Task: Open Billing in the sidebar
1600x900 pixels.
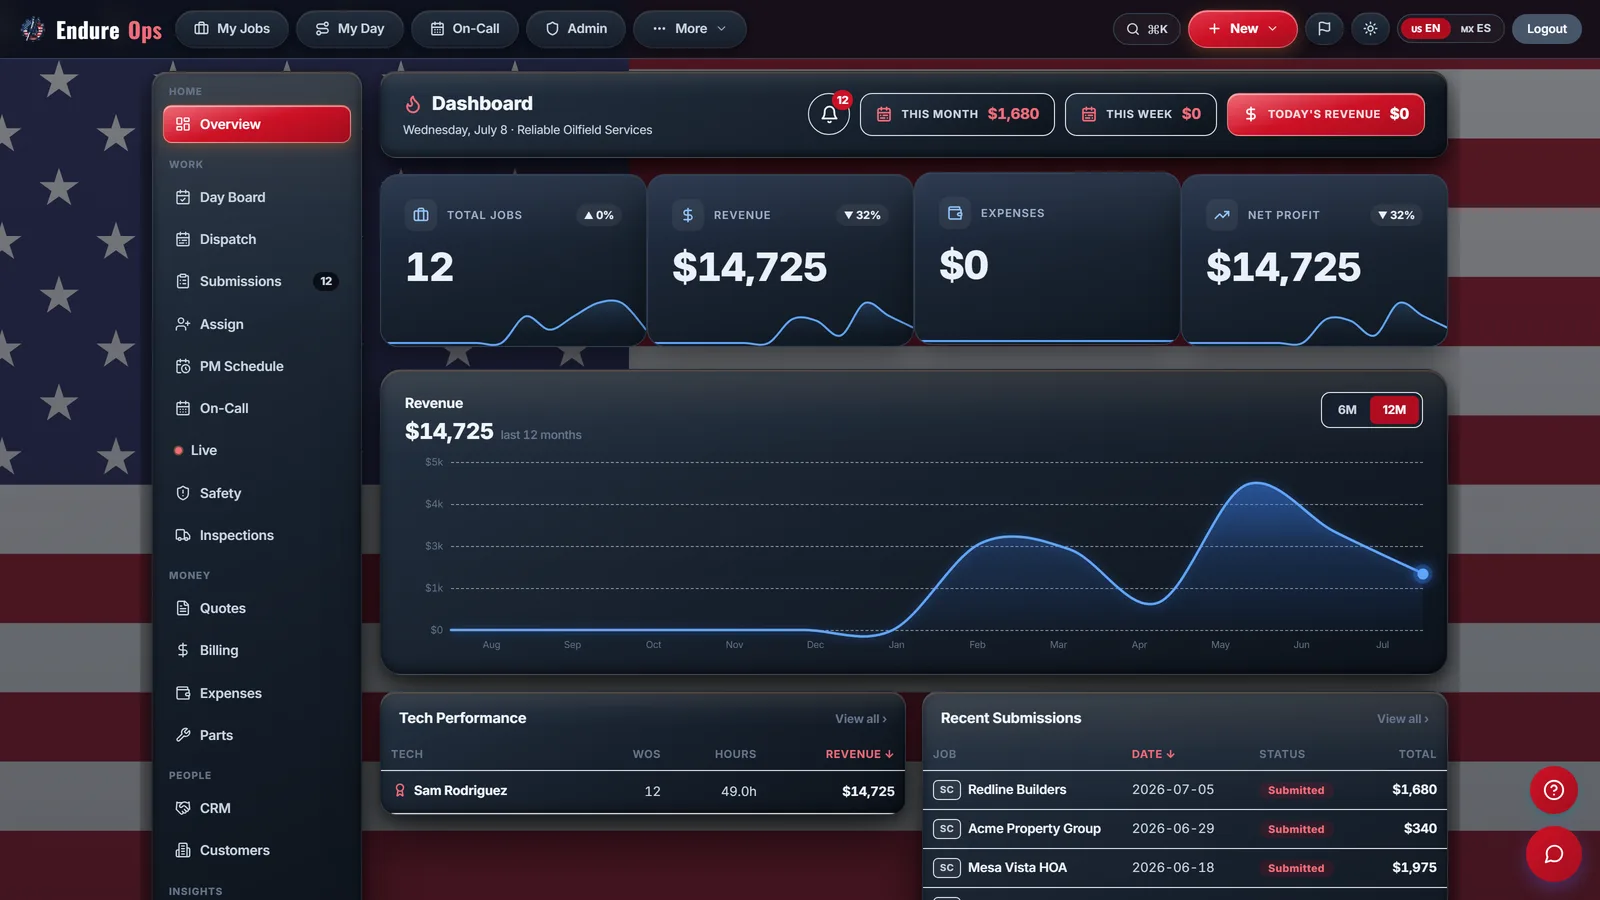Action: coord(257,650)
